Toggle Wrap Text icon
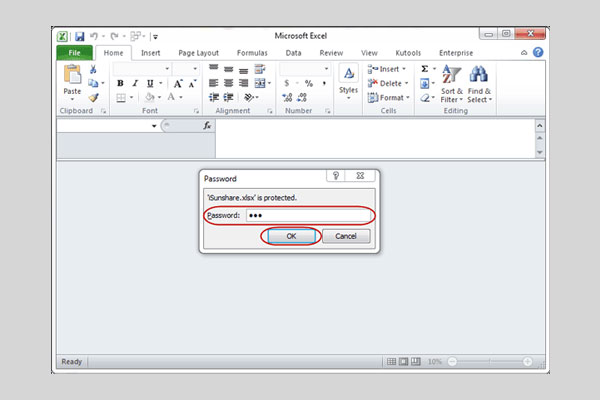 pos(260,69)
